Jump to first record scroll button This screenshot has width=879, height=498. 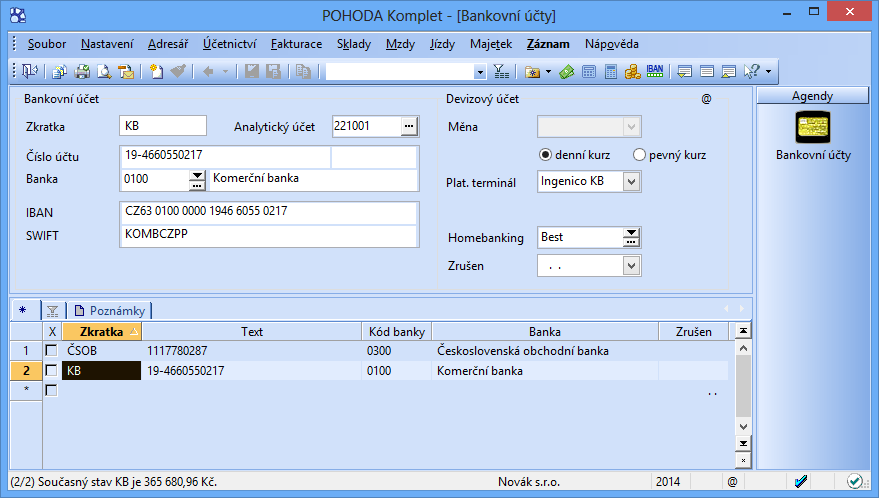743,331
